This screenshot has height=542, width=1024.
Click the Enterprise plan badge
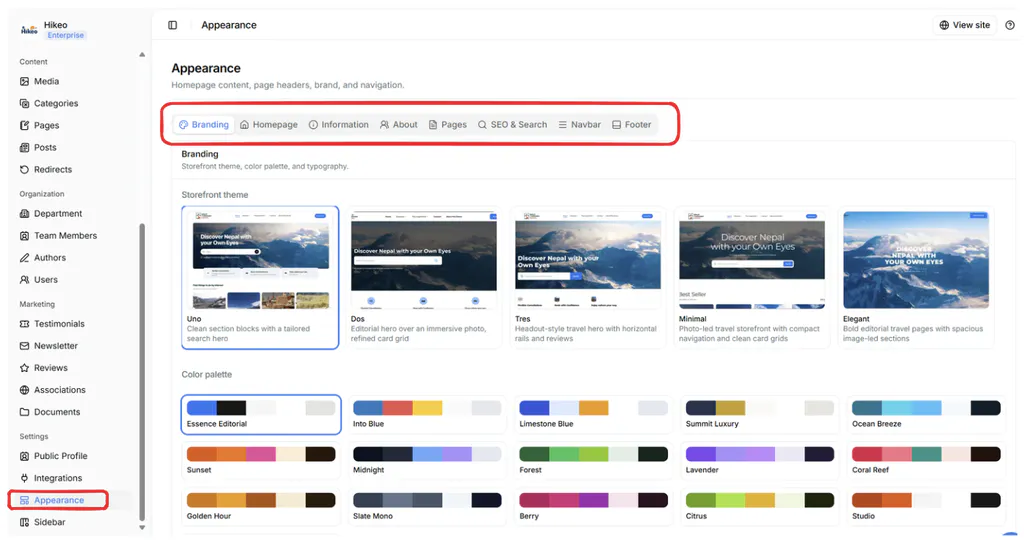point(65,35)
